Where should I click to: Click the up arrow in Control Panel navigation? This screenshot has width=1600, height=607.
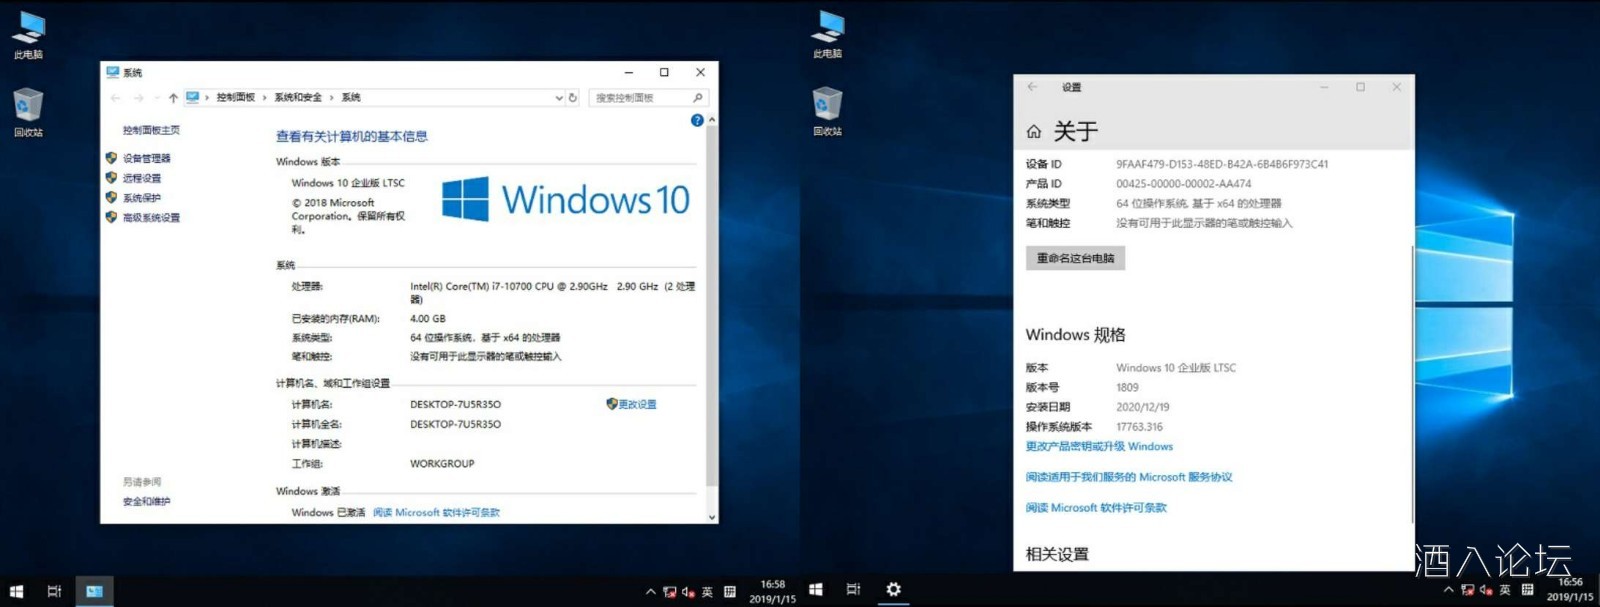[x=173, y=98]
